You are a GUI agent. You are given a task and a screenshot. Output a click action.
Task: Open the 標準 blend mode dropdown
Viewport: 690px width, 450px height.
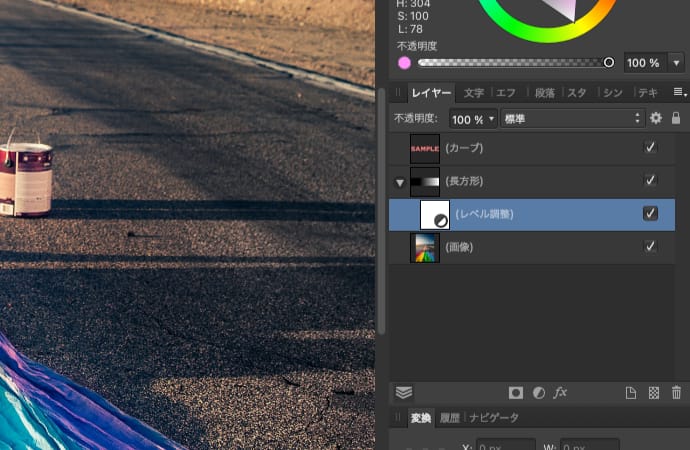pyautogui.click(x=571, y=118)
